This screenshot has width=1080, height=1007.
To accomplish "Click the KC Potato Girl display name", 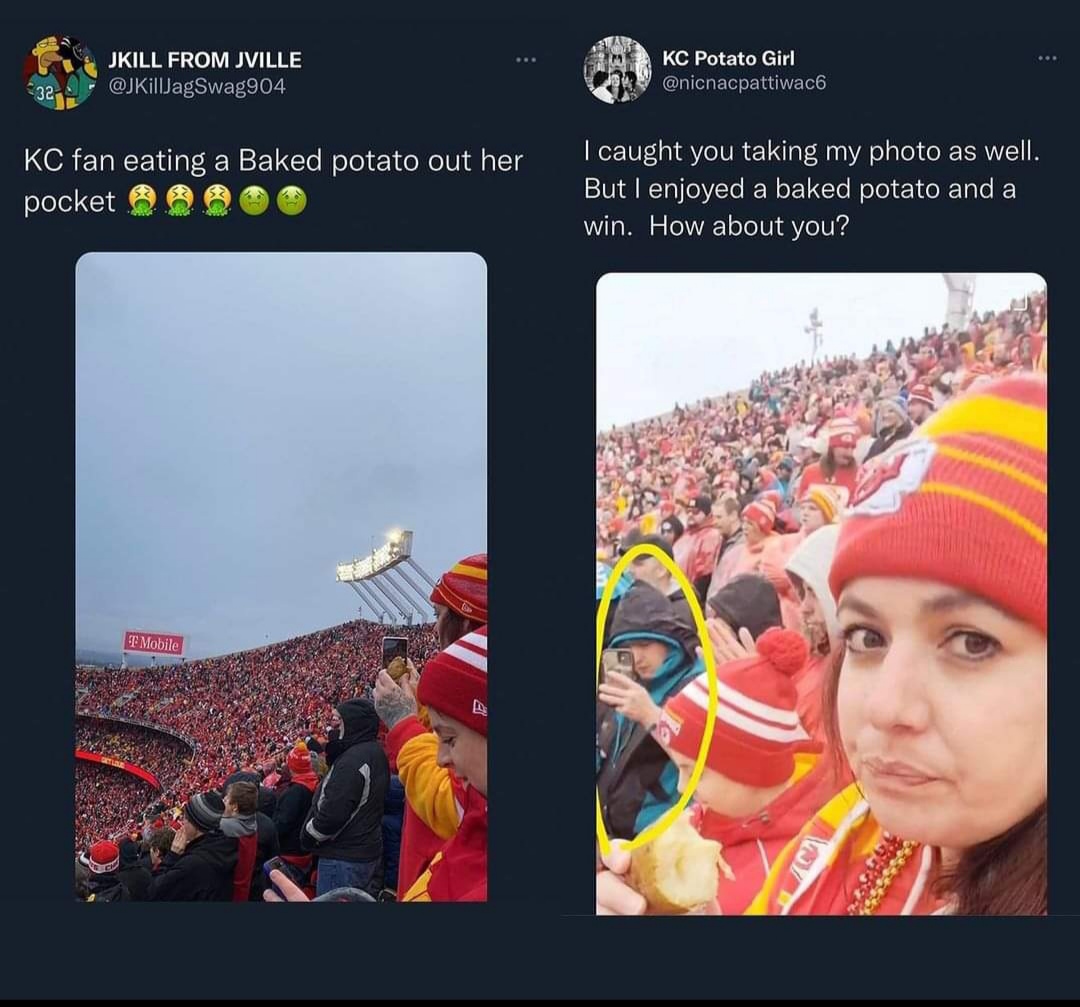I will coord(728,58).
